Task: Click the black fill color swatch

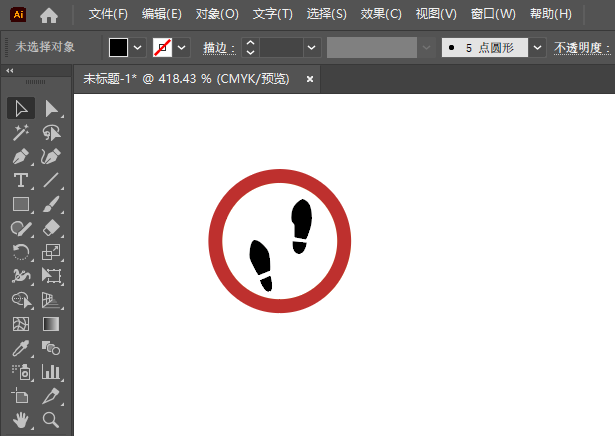Action: [x=118, y=47]
